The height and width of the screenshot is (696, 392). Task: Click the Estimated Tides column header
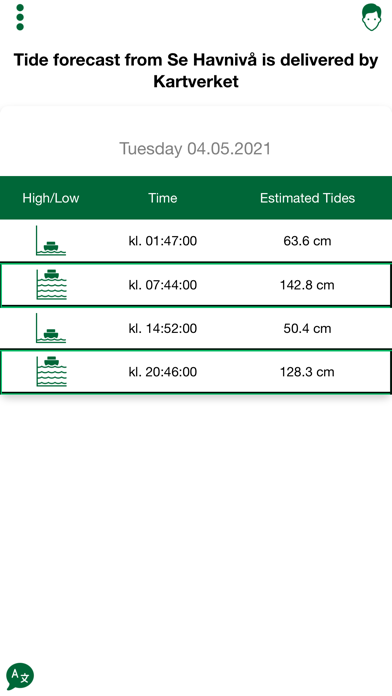307,198
